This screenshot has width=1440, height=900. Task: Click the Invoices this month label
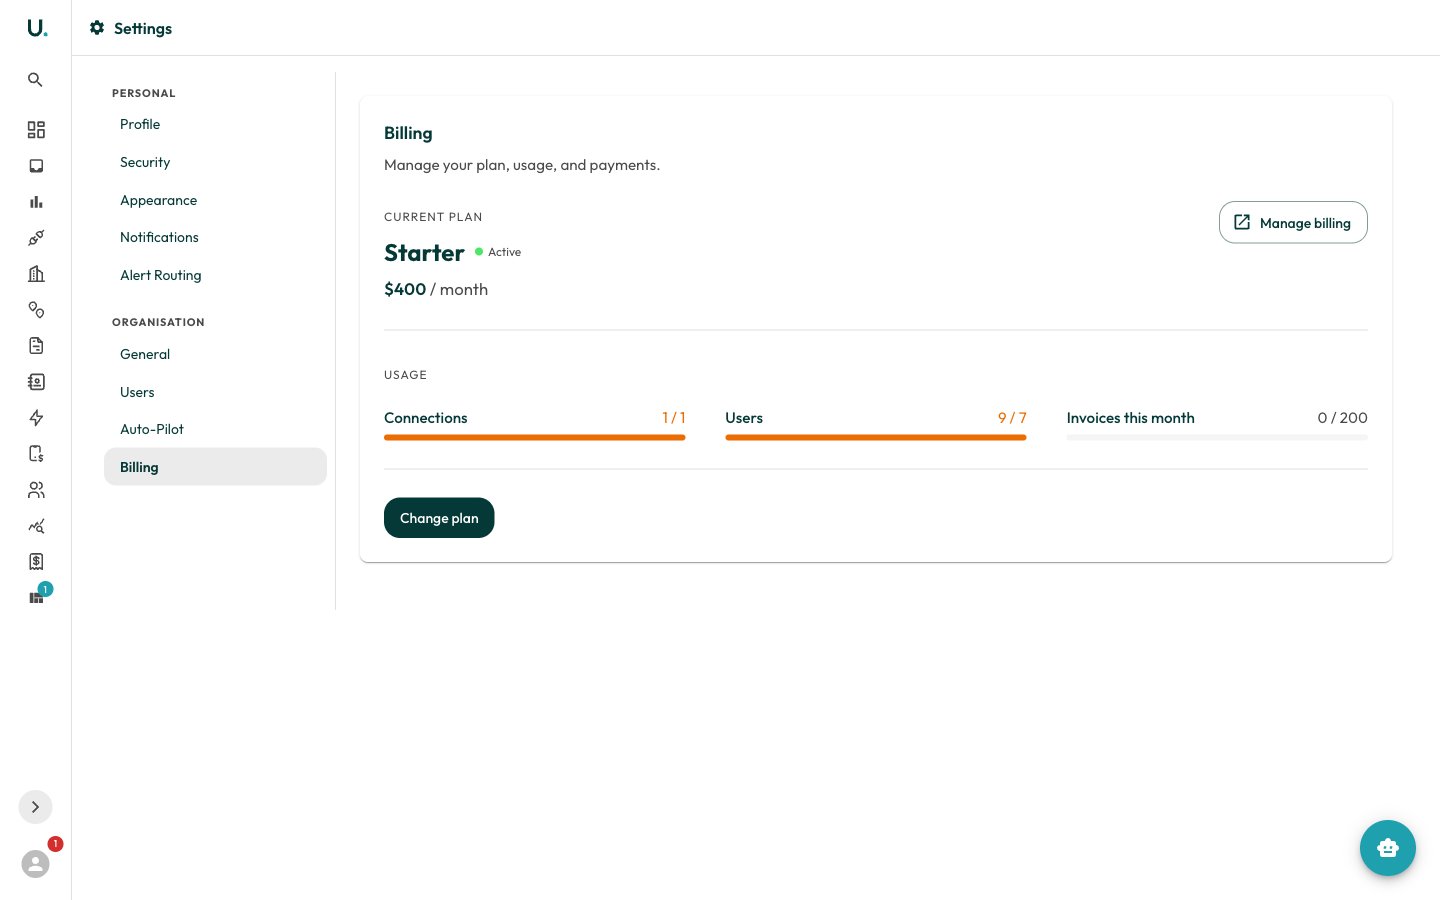click(1130, 418)
